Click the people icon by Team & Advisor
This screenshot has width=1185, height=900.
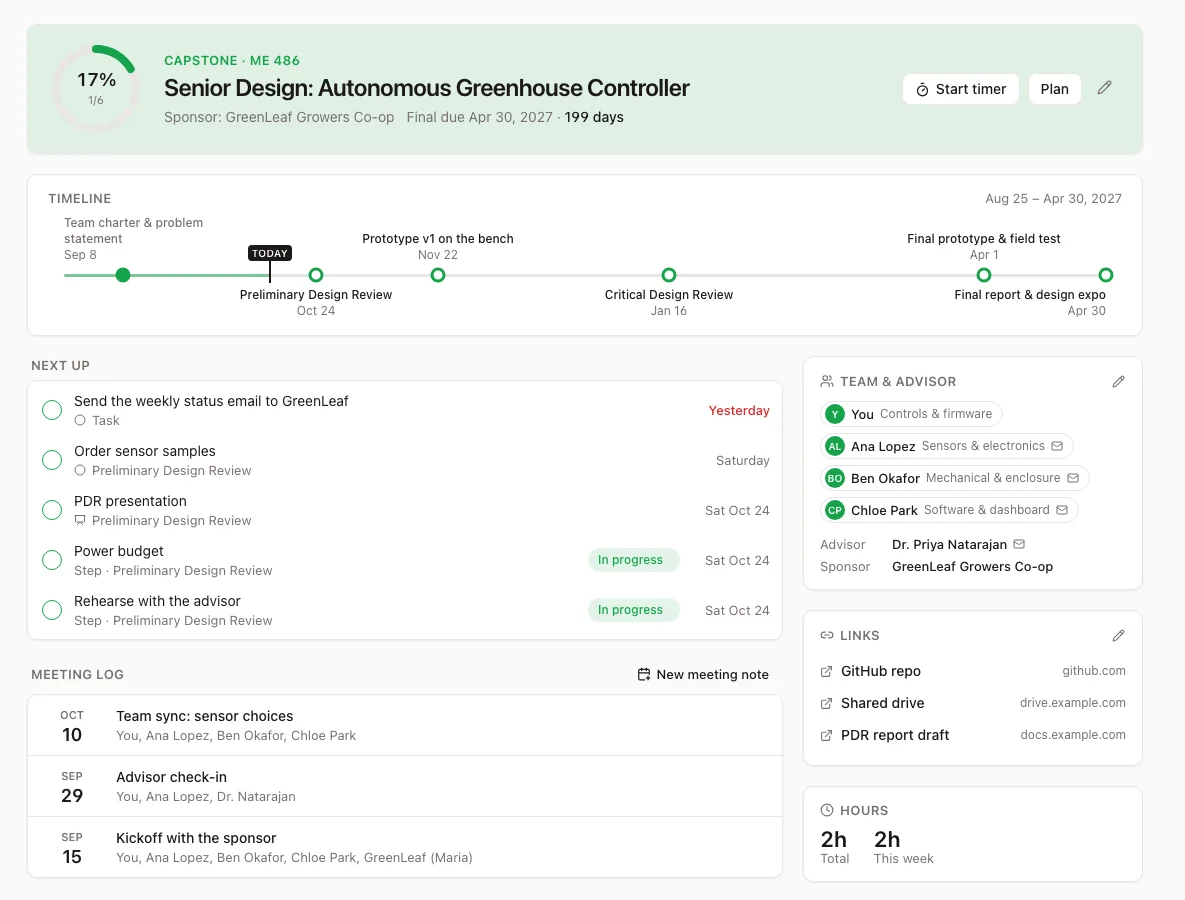tap(828, 382)
